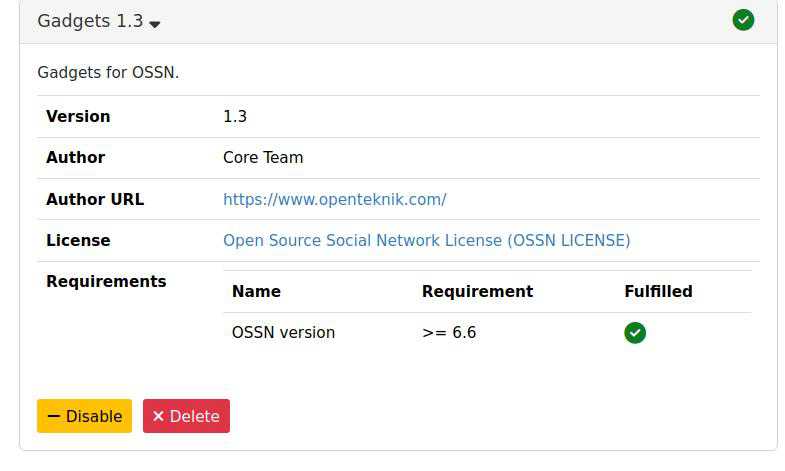Click the green enabled checkmark in Gadgets header

point(743,20)
